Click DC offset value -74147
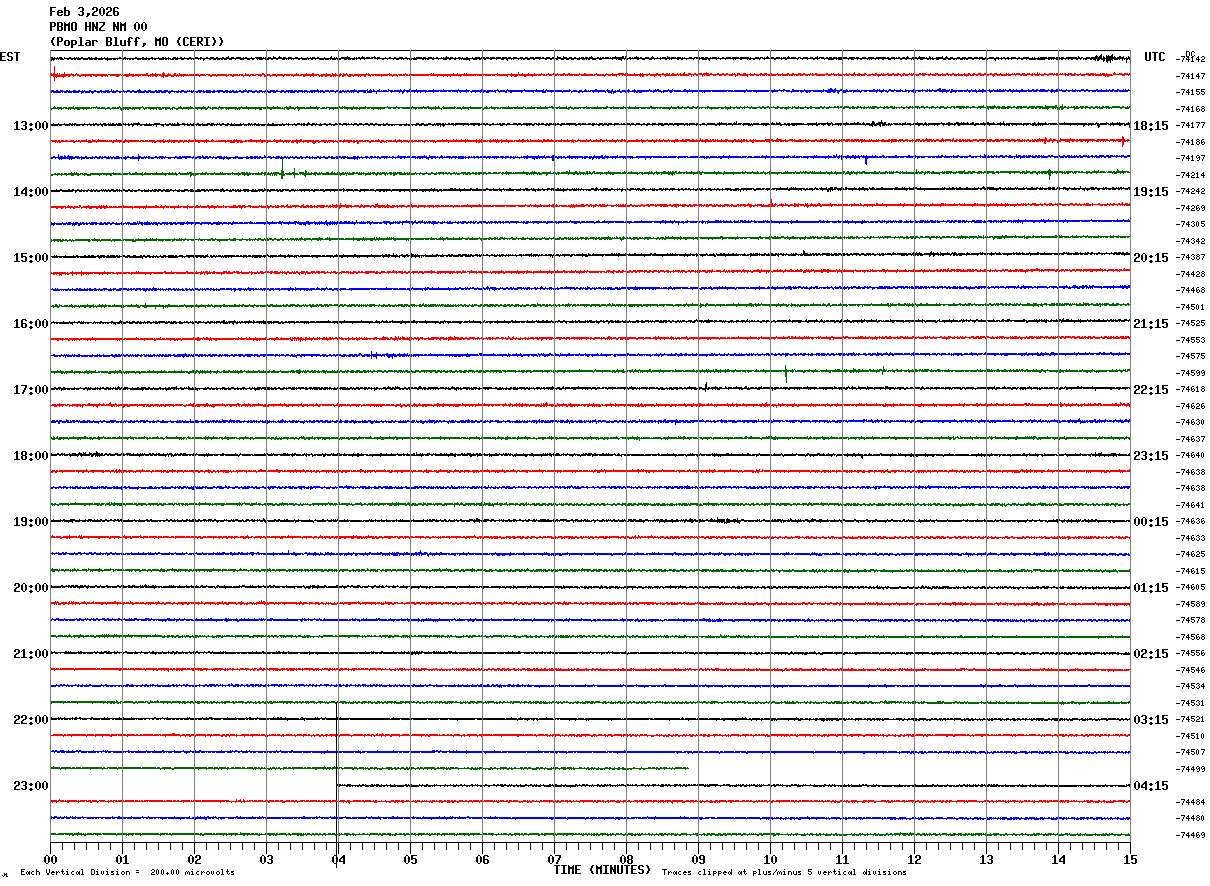 pyautogui.click(x=1191, y=76)
